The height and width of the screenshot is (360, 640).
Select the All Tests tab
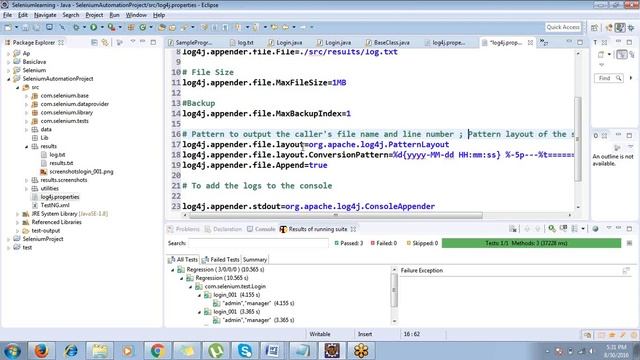(x=183, y=260)
